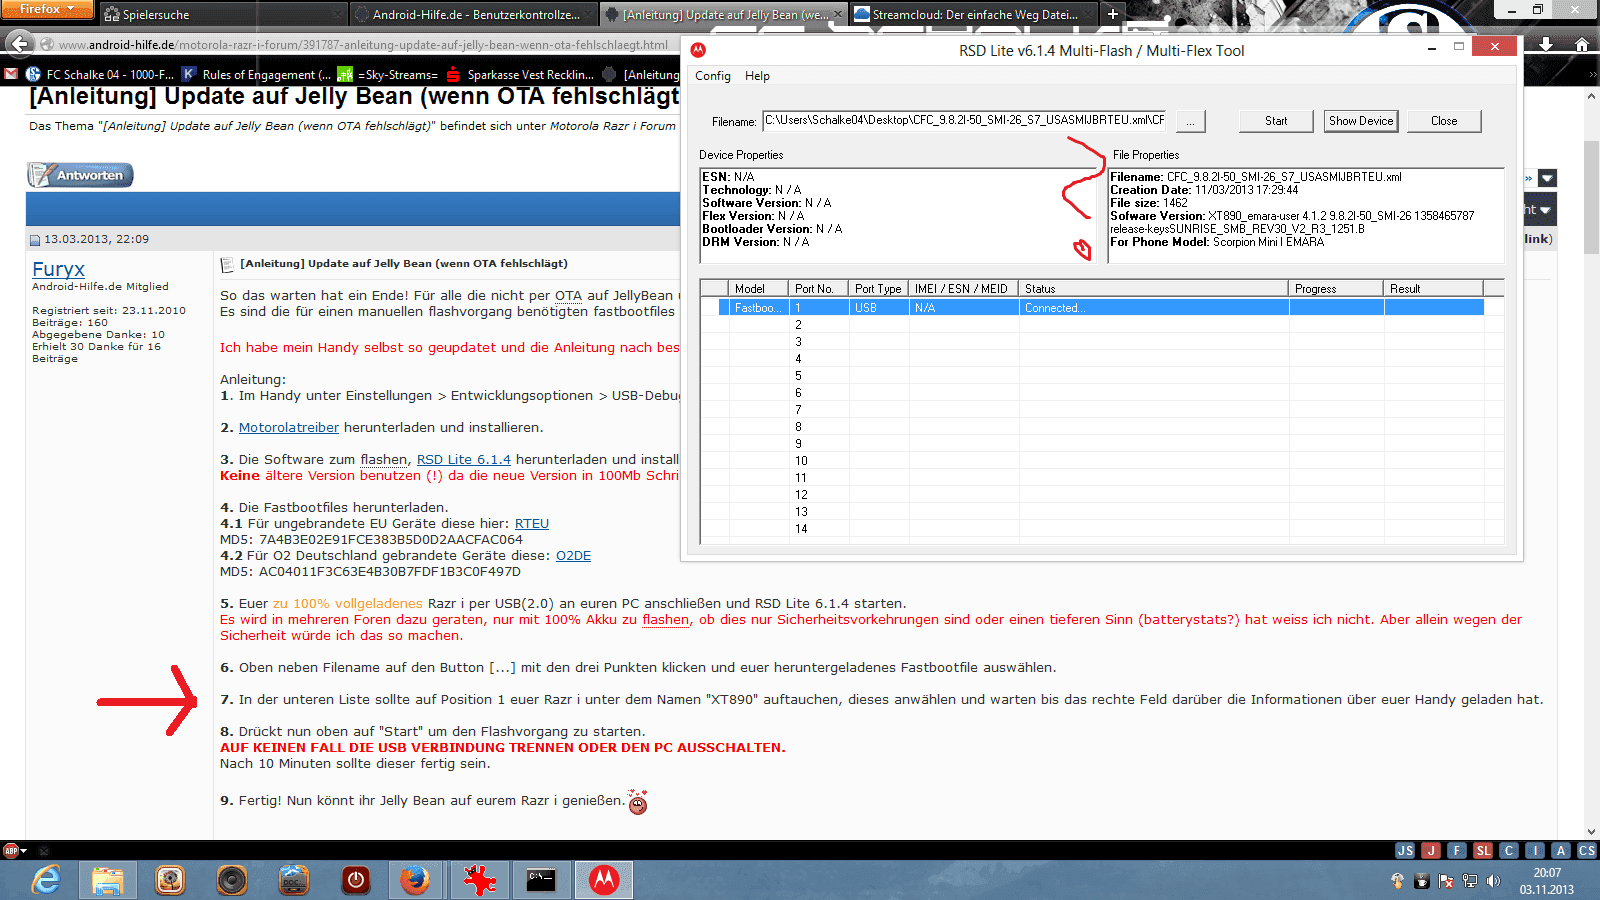Image resolution: width=1600 pixels, height=900 pixels.
Task: Open the red IrfanView taskbar icon
Action: [479, 880]
